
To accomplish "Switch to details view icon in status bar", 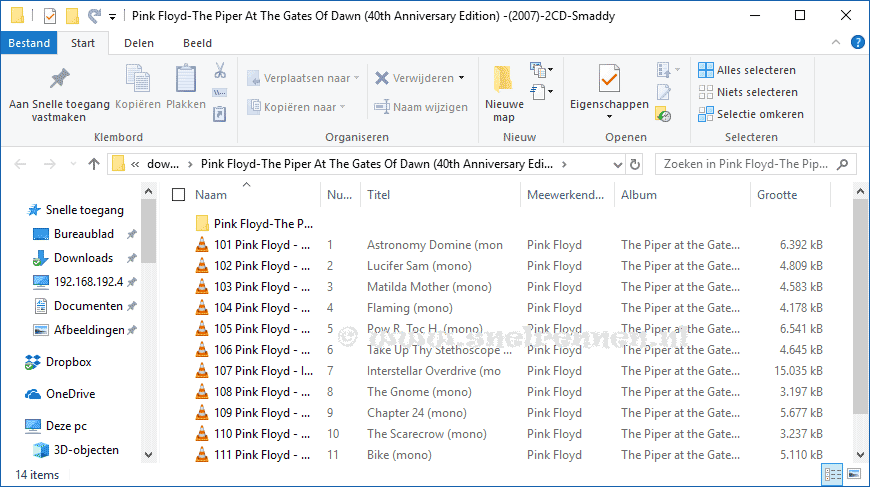I will pos(833,474).
